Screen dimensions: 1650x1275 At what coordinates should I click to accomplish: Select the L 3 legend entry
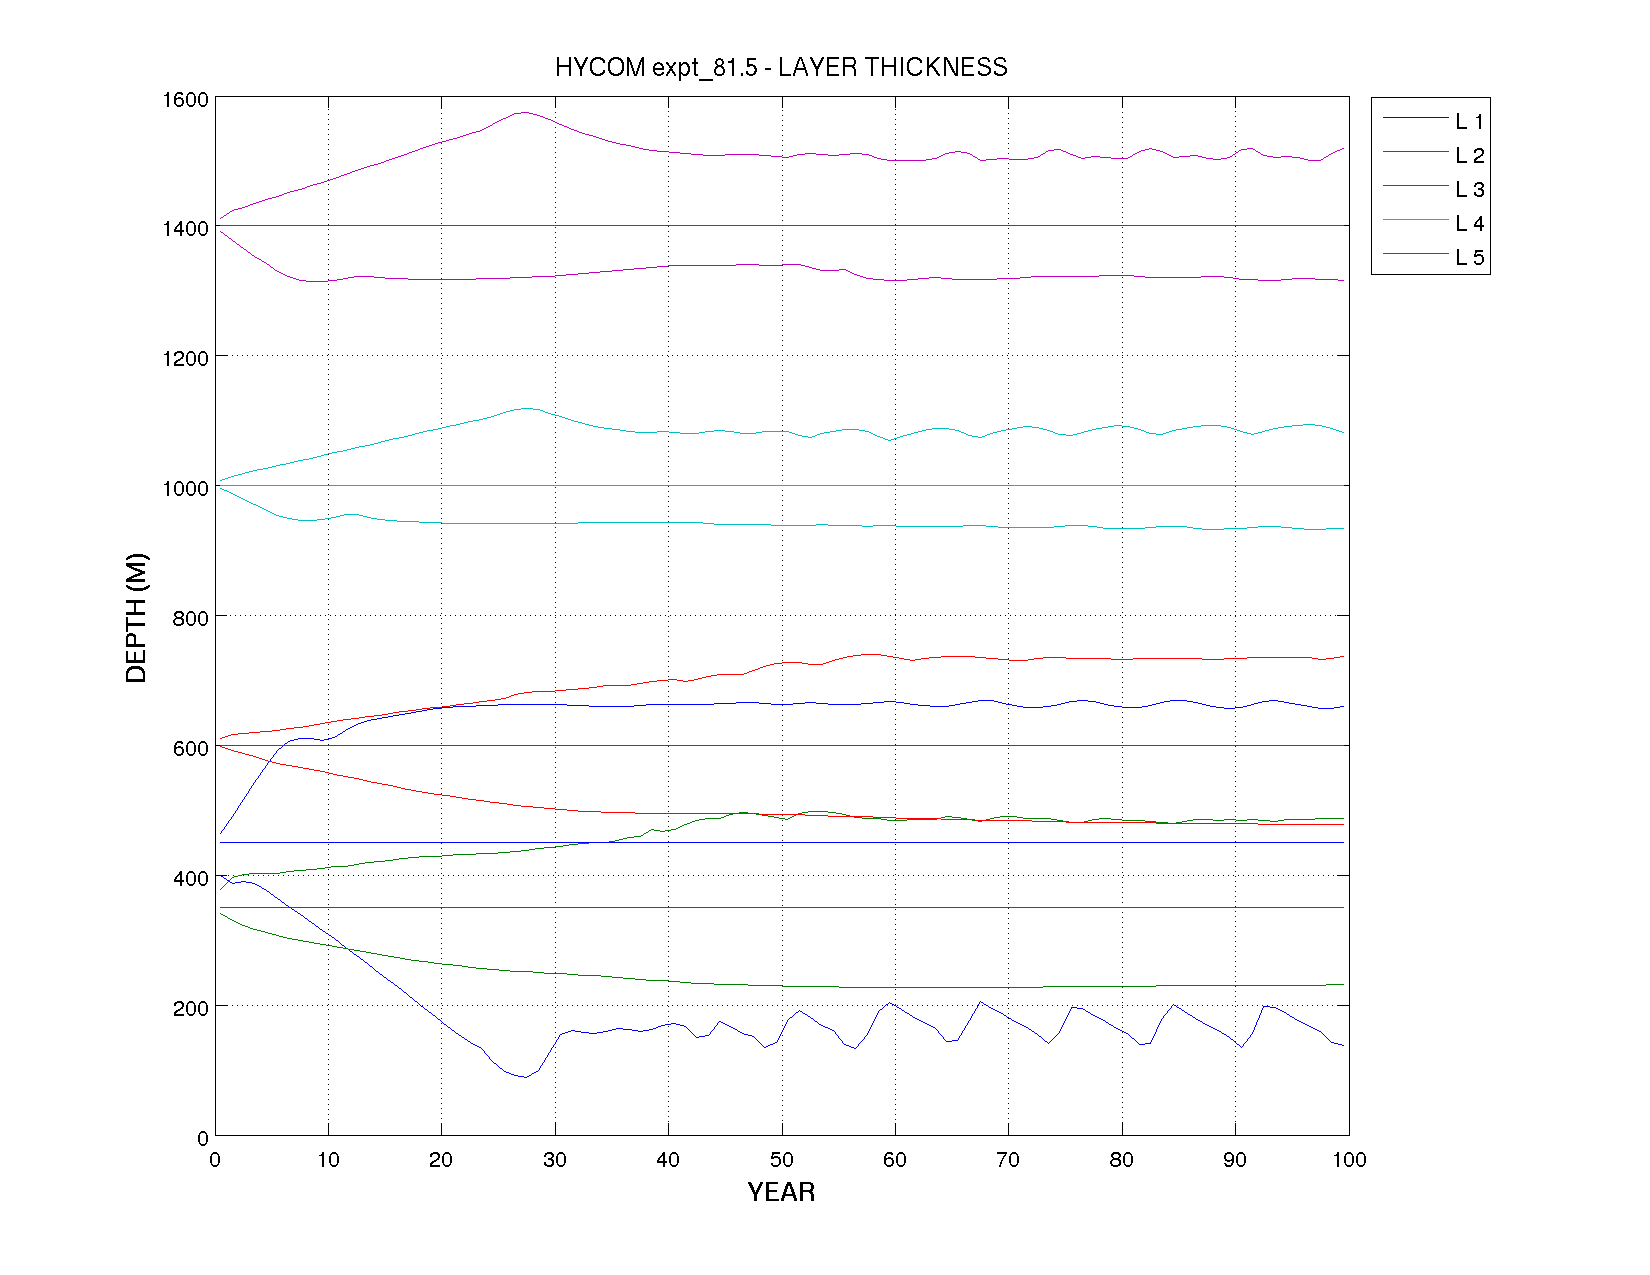1469,190
